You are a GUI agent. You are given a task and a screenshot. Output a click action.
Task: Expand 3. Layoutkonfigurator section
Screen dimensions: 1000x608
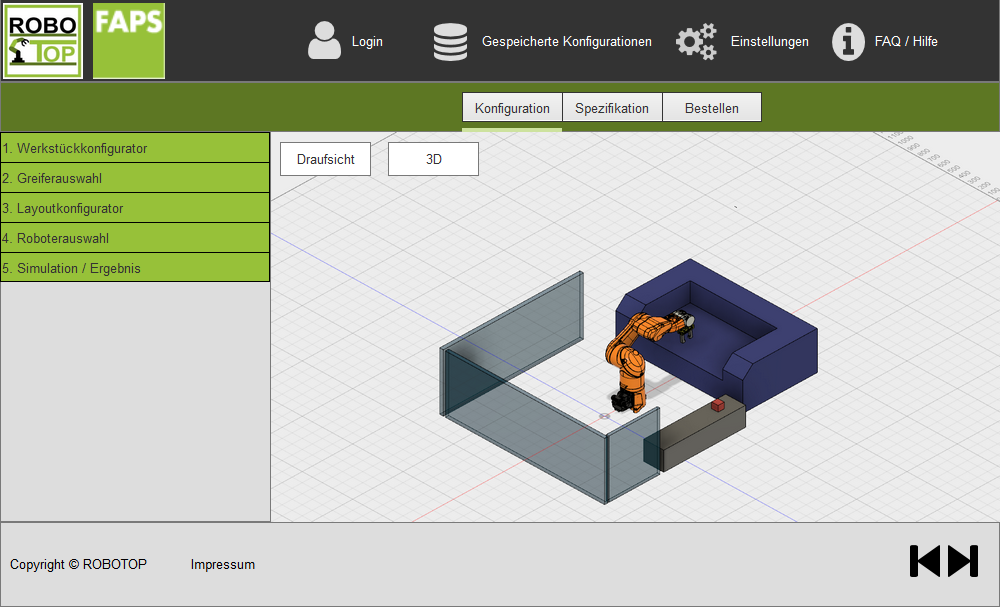(135, 208)
